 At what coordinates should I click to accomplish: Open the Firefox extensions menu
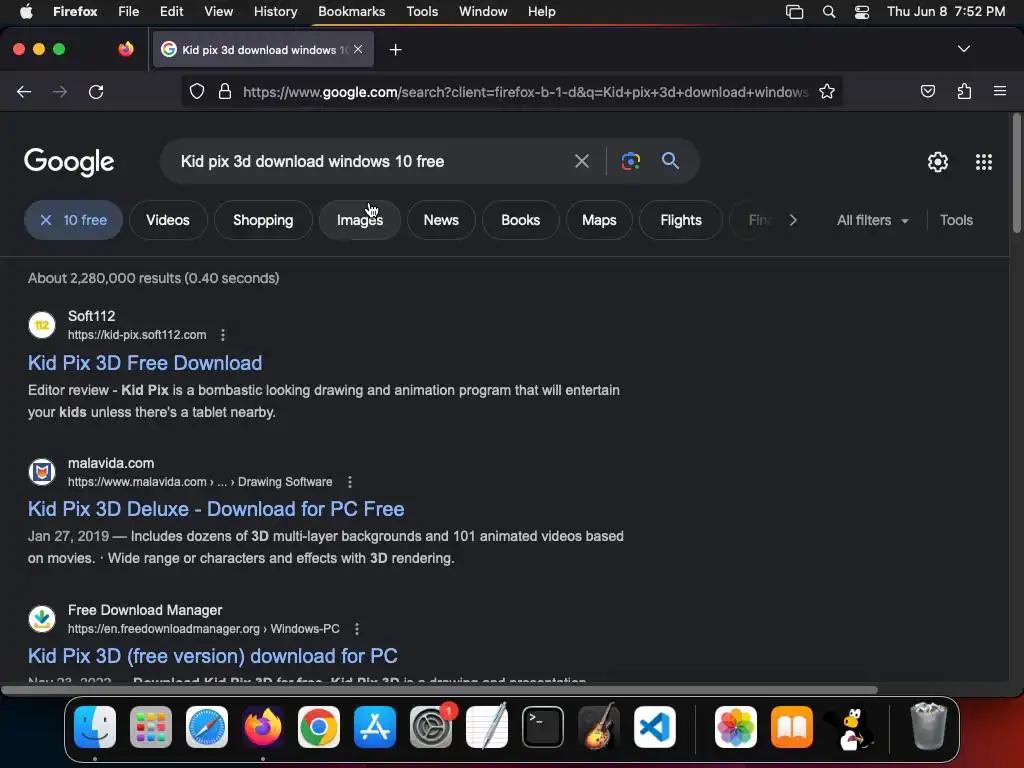click(x=964, y=91)
